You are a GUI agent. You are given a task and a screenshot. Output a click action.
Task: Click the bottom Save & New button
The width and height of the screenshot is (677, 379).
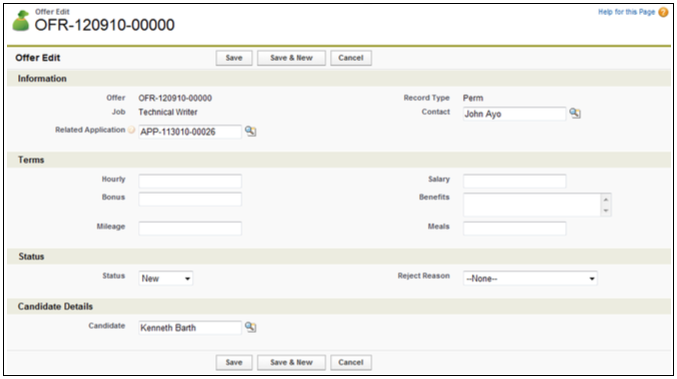(x=291, y=363)
